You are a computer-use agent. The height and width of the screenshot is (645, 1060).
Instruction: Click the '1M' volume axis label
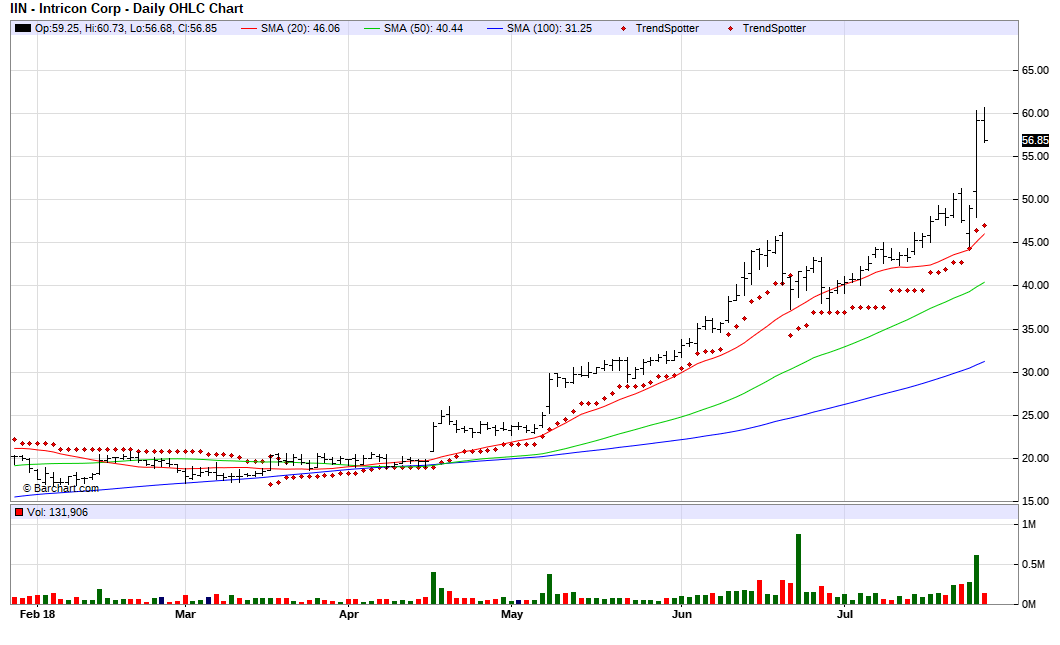pyautogui.click(x=1028, y=525)
